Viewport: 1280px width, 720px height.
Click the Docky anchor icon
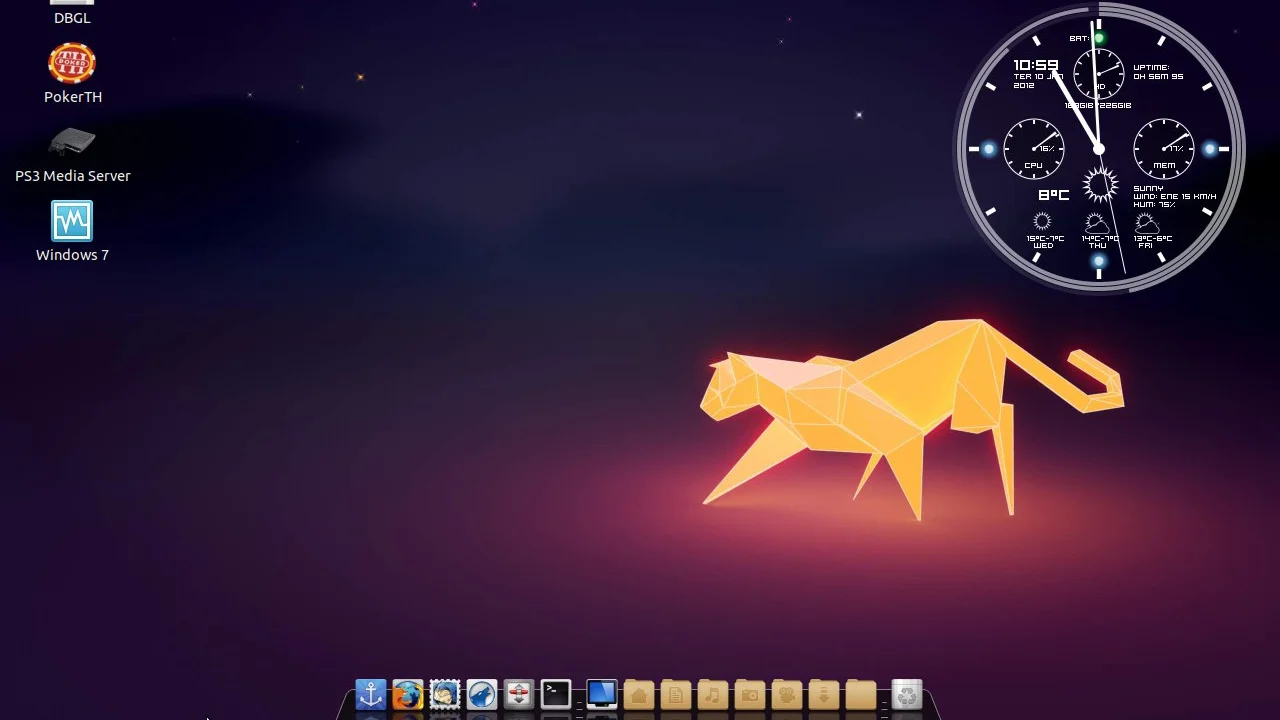(371, 695)
